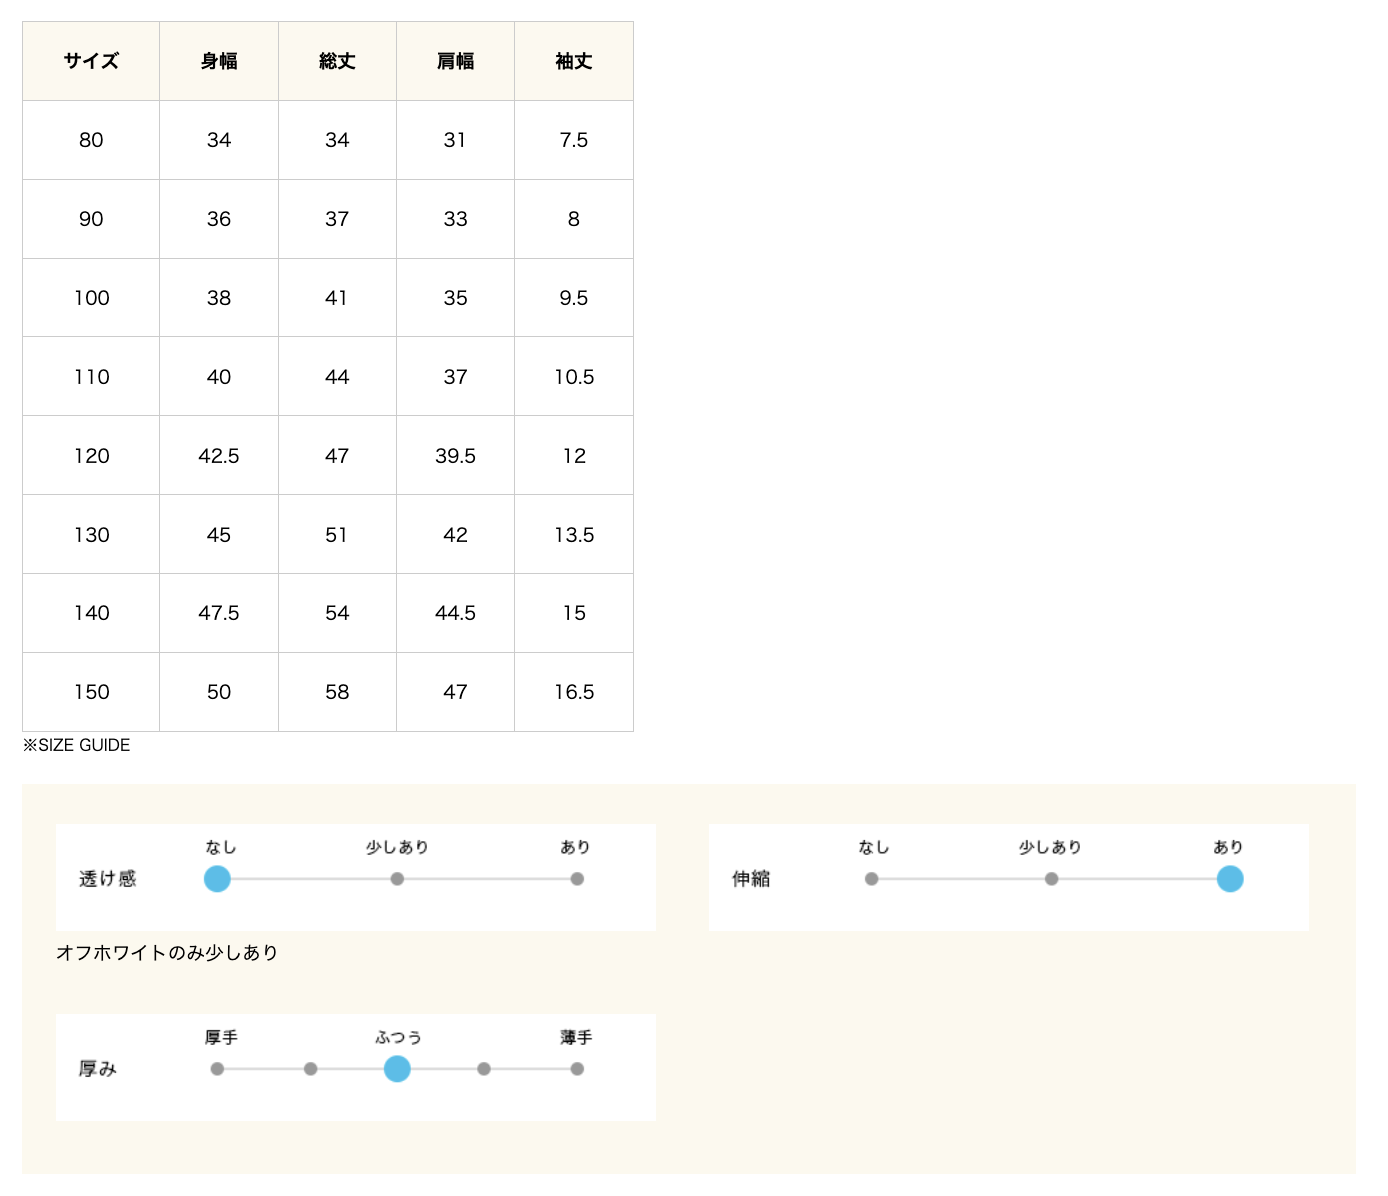Click the size 150 row cell
Viewport: 1388px width, 1196px height.
(x=91, y=692)
